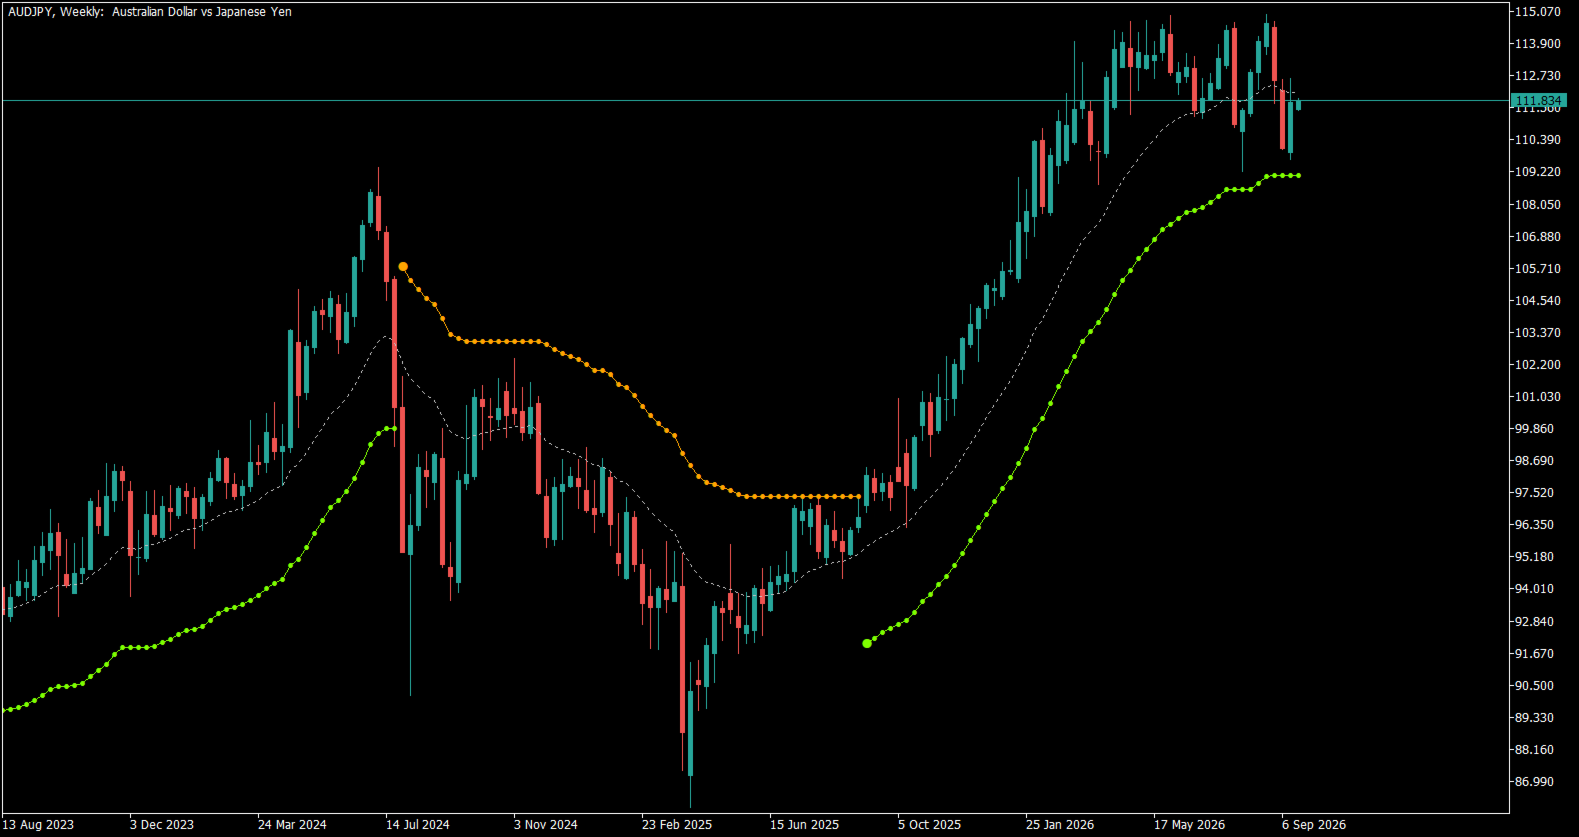The height and width of the screenshot is (837, 1579).
Task: Click the 14 Jul 2024 date label
Action: [x=417, y=825]
